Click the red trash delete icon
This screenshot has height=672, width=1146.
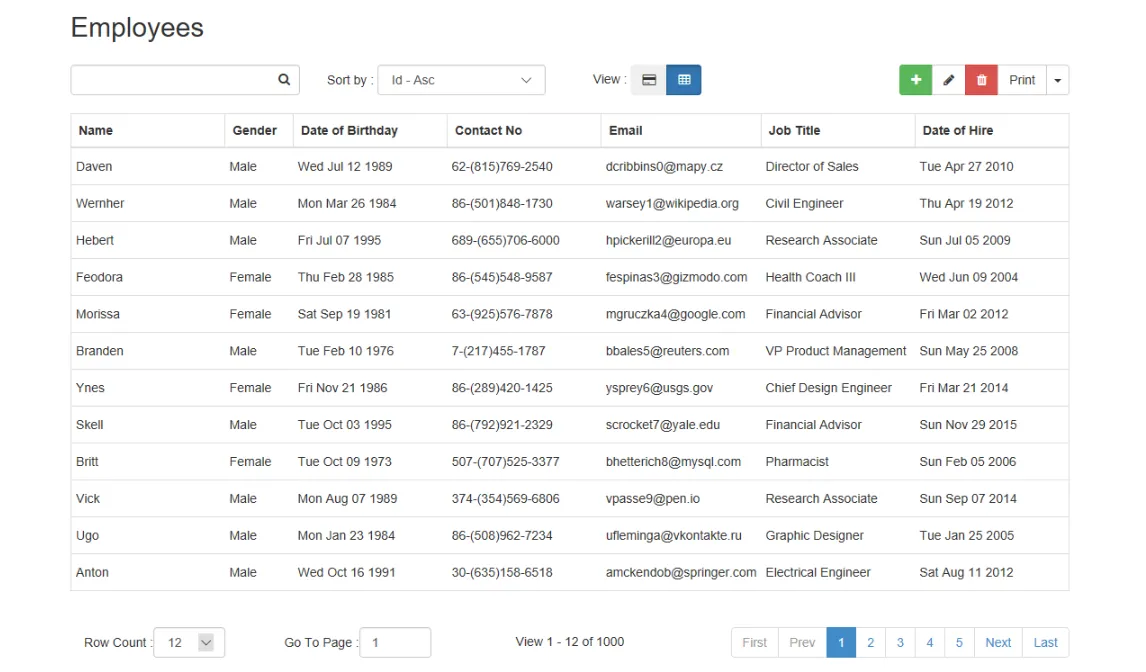(x=981, y=79)
